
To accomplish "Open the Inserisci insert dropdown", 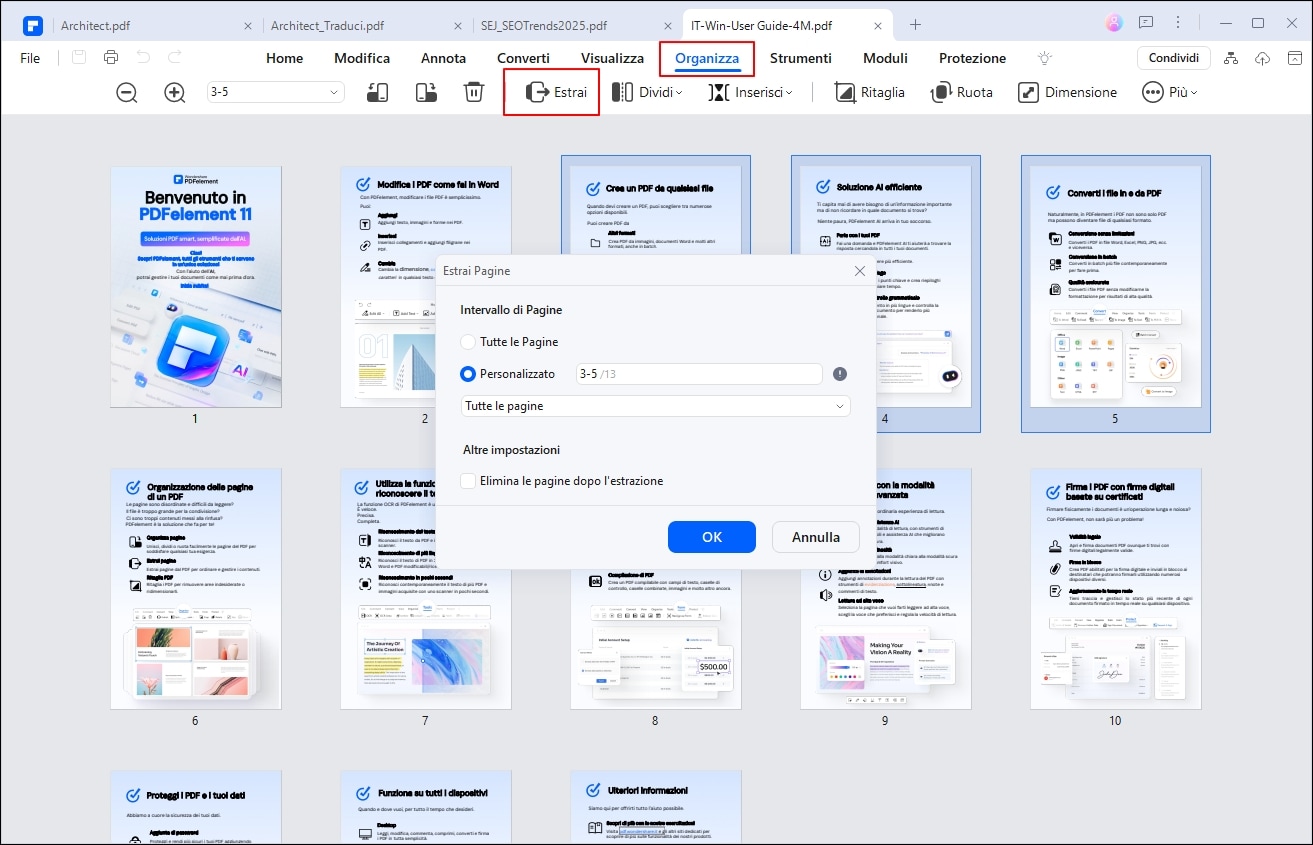I will click(x=751, y=92).
